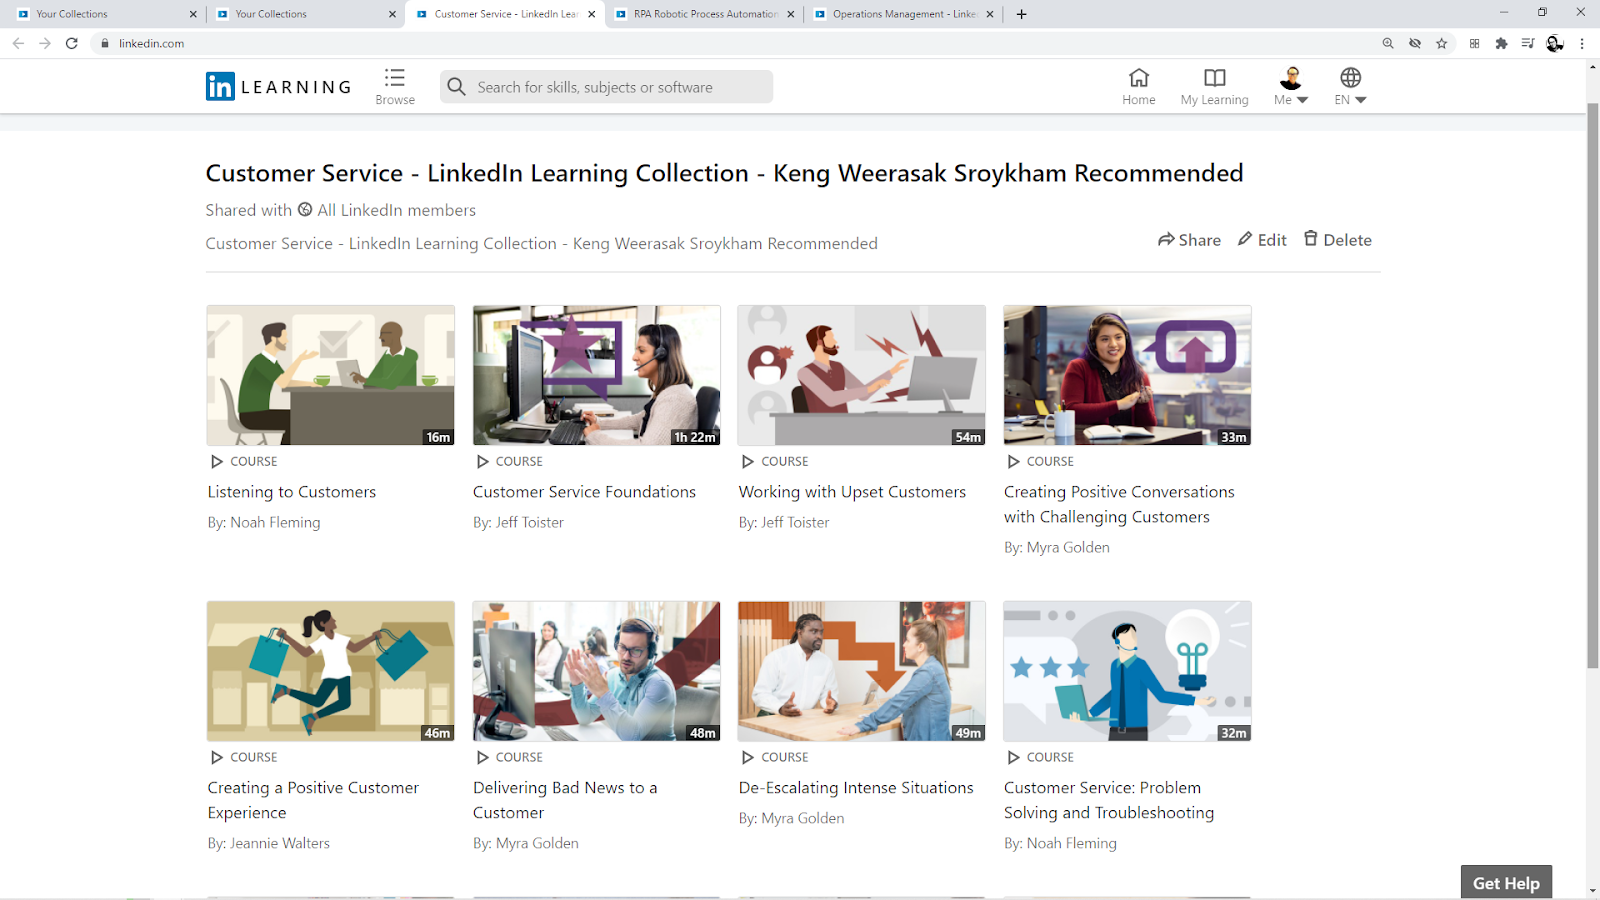Click play icon beside Customer Service Foundations
This screenshot has height=900, width=1600.
(x=483, y=461)
